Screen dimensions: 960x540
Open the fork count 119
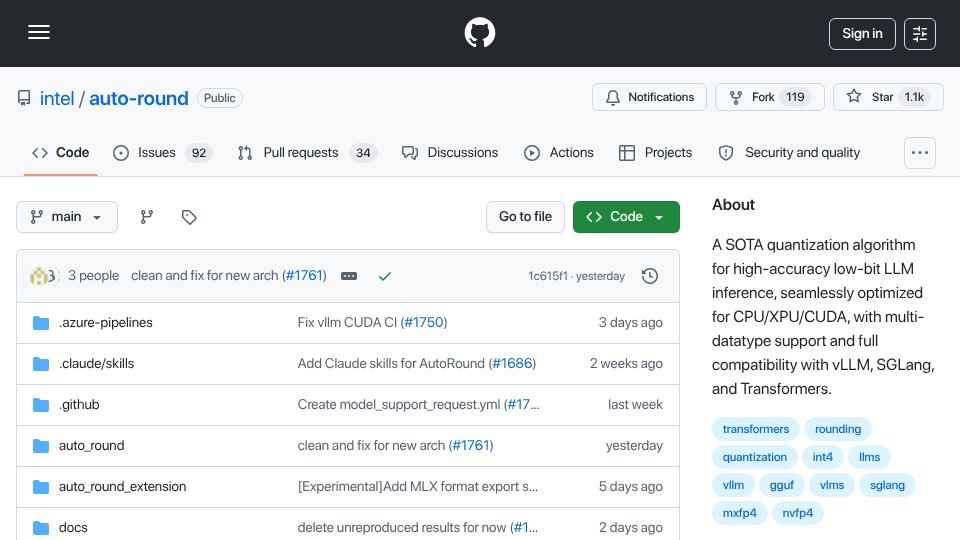[795, 97]
